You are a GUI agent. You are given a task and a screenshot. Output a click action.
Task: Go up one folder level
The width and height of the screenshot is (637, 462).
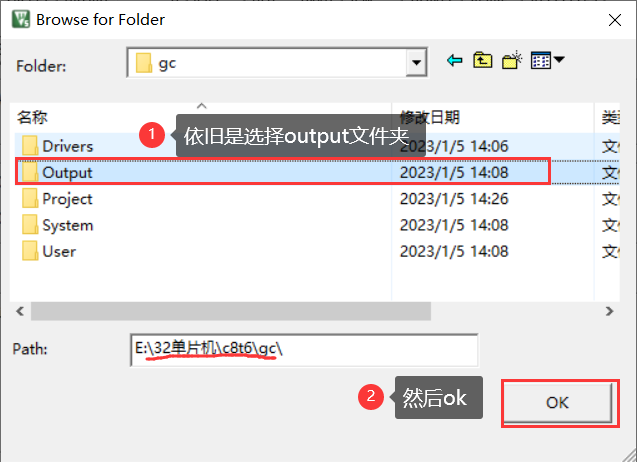(482, 61)
